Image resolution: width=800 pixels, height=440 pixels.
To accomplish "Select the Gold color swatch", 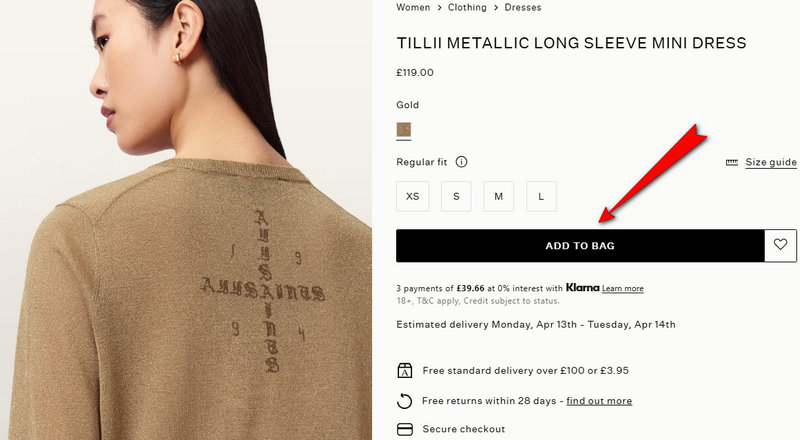I will pos(404,130).
